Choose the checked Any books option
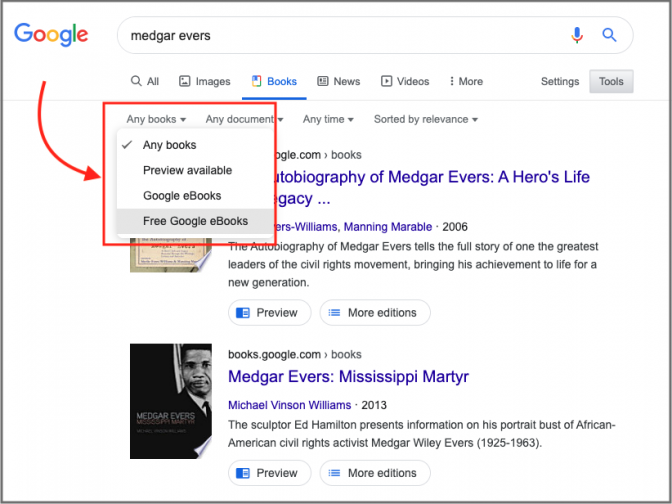672x504 pixels. pyautogui.click(x=195, y=145)
